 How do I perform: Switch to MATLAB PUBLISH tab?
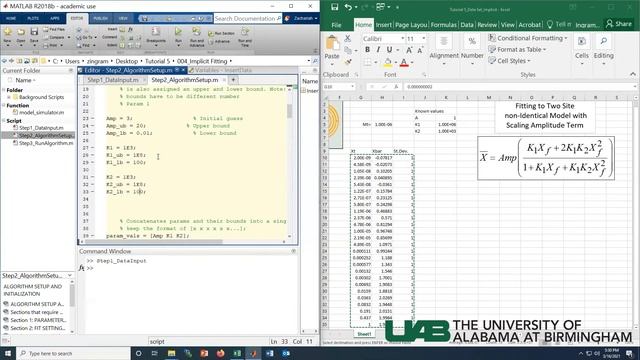click(x=100, y=18)
